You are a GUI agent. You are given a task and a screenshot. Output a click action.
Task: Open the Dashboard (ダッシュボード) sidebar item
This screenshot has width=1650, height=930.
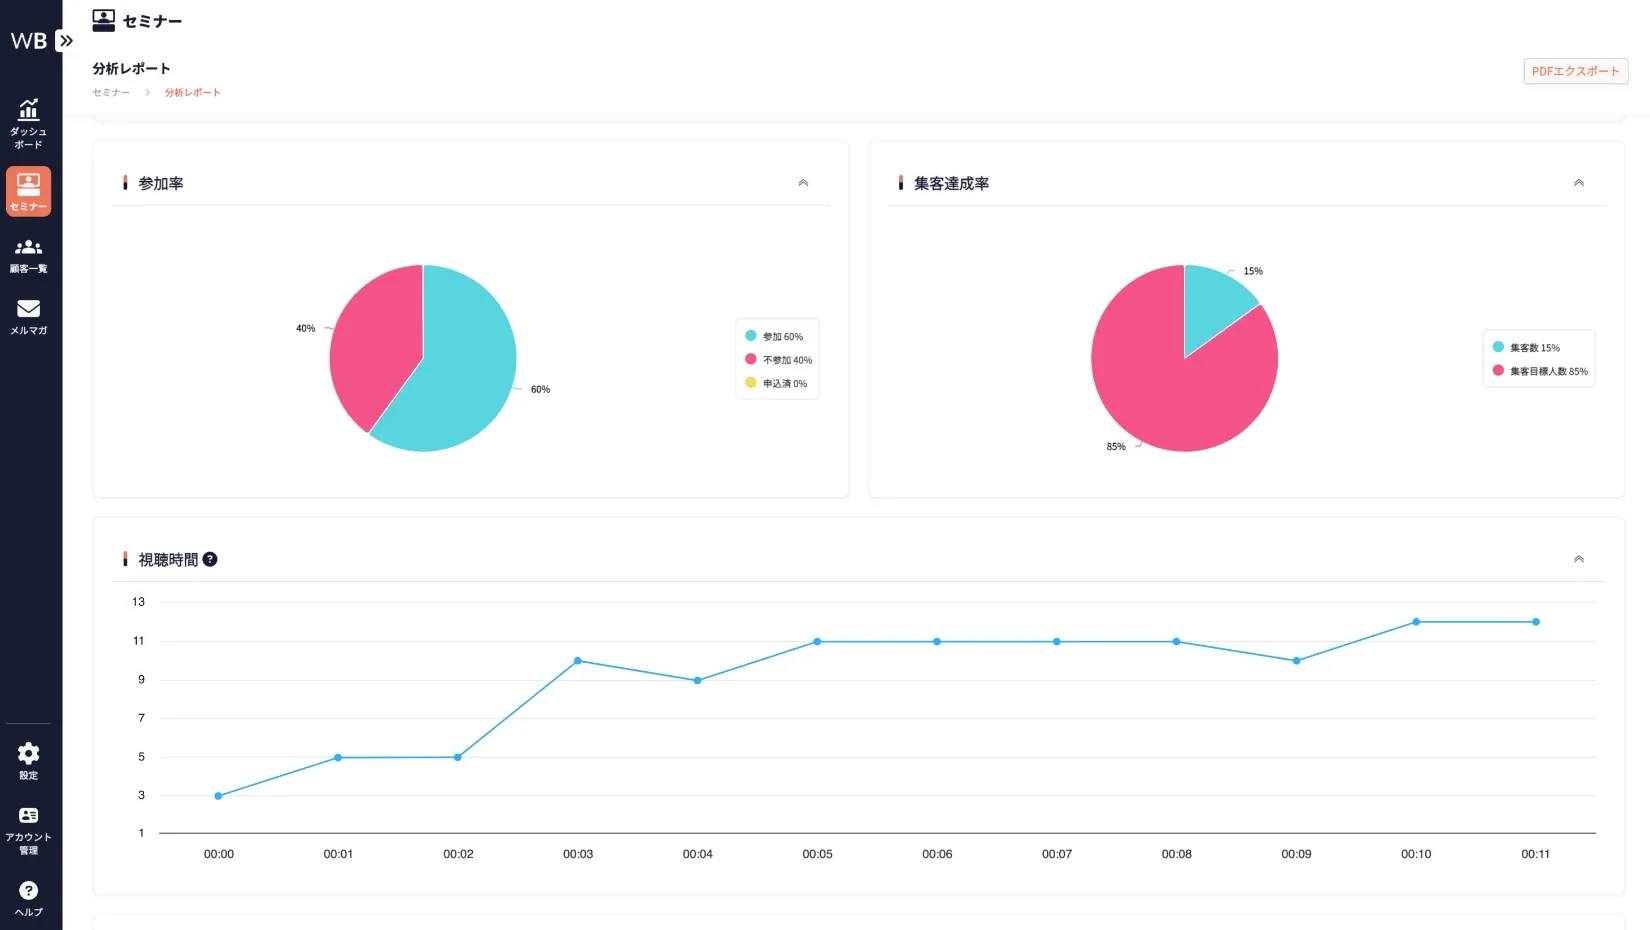pos(28,124)
